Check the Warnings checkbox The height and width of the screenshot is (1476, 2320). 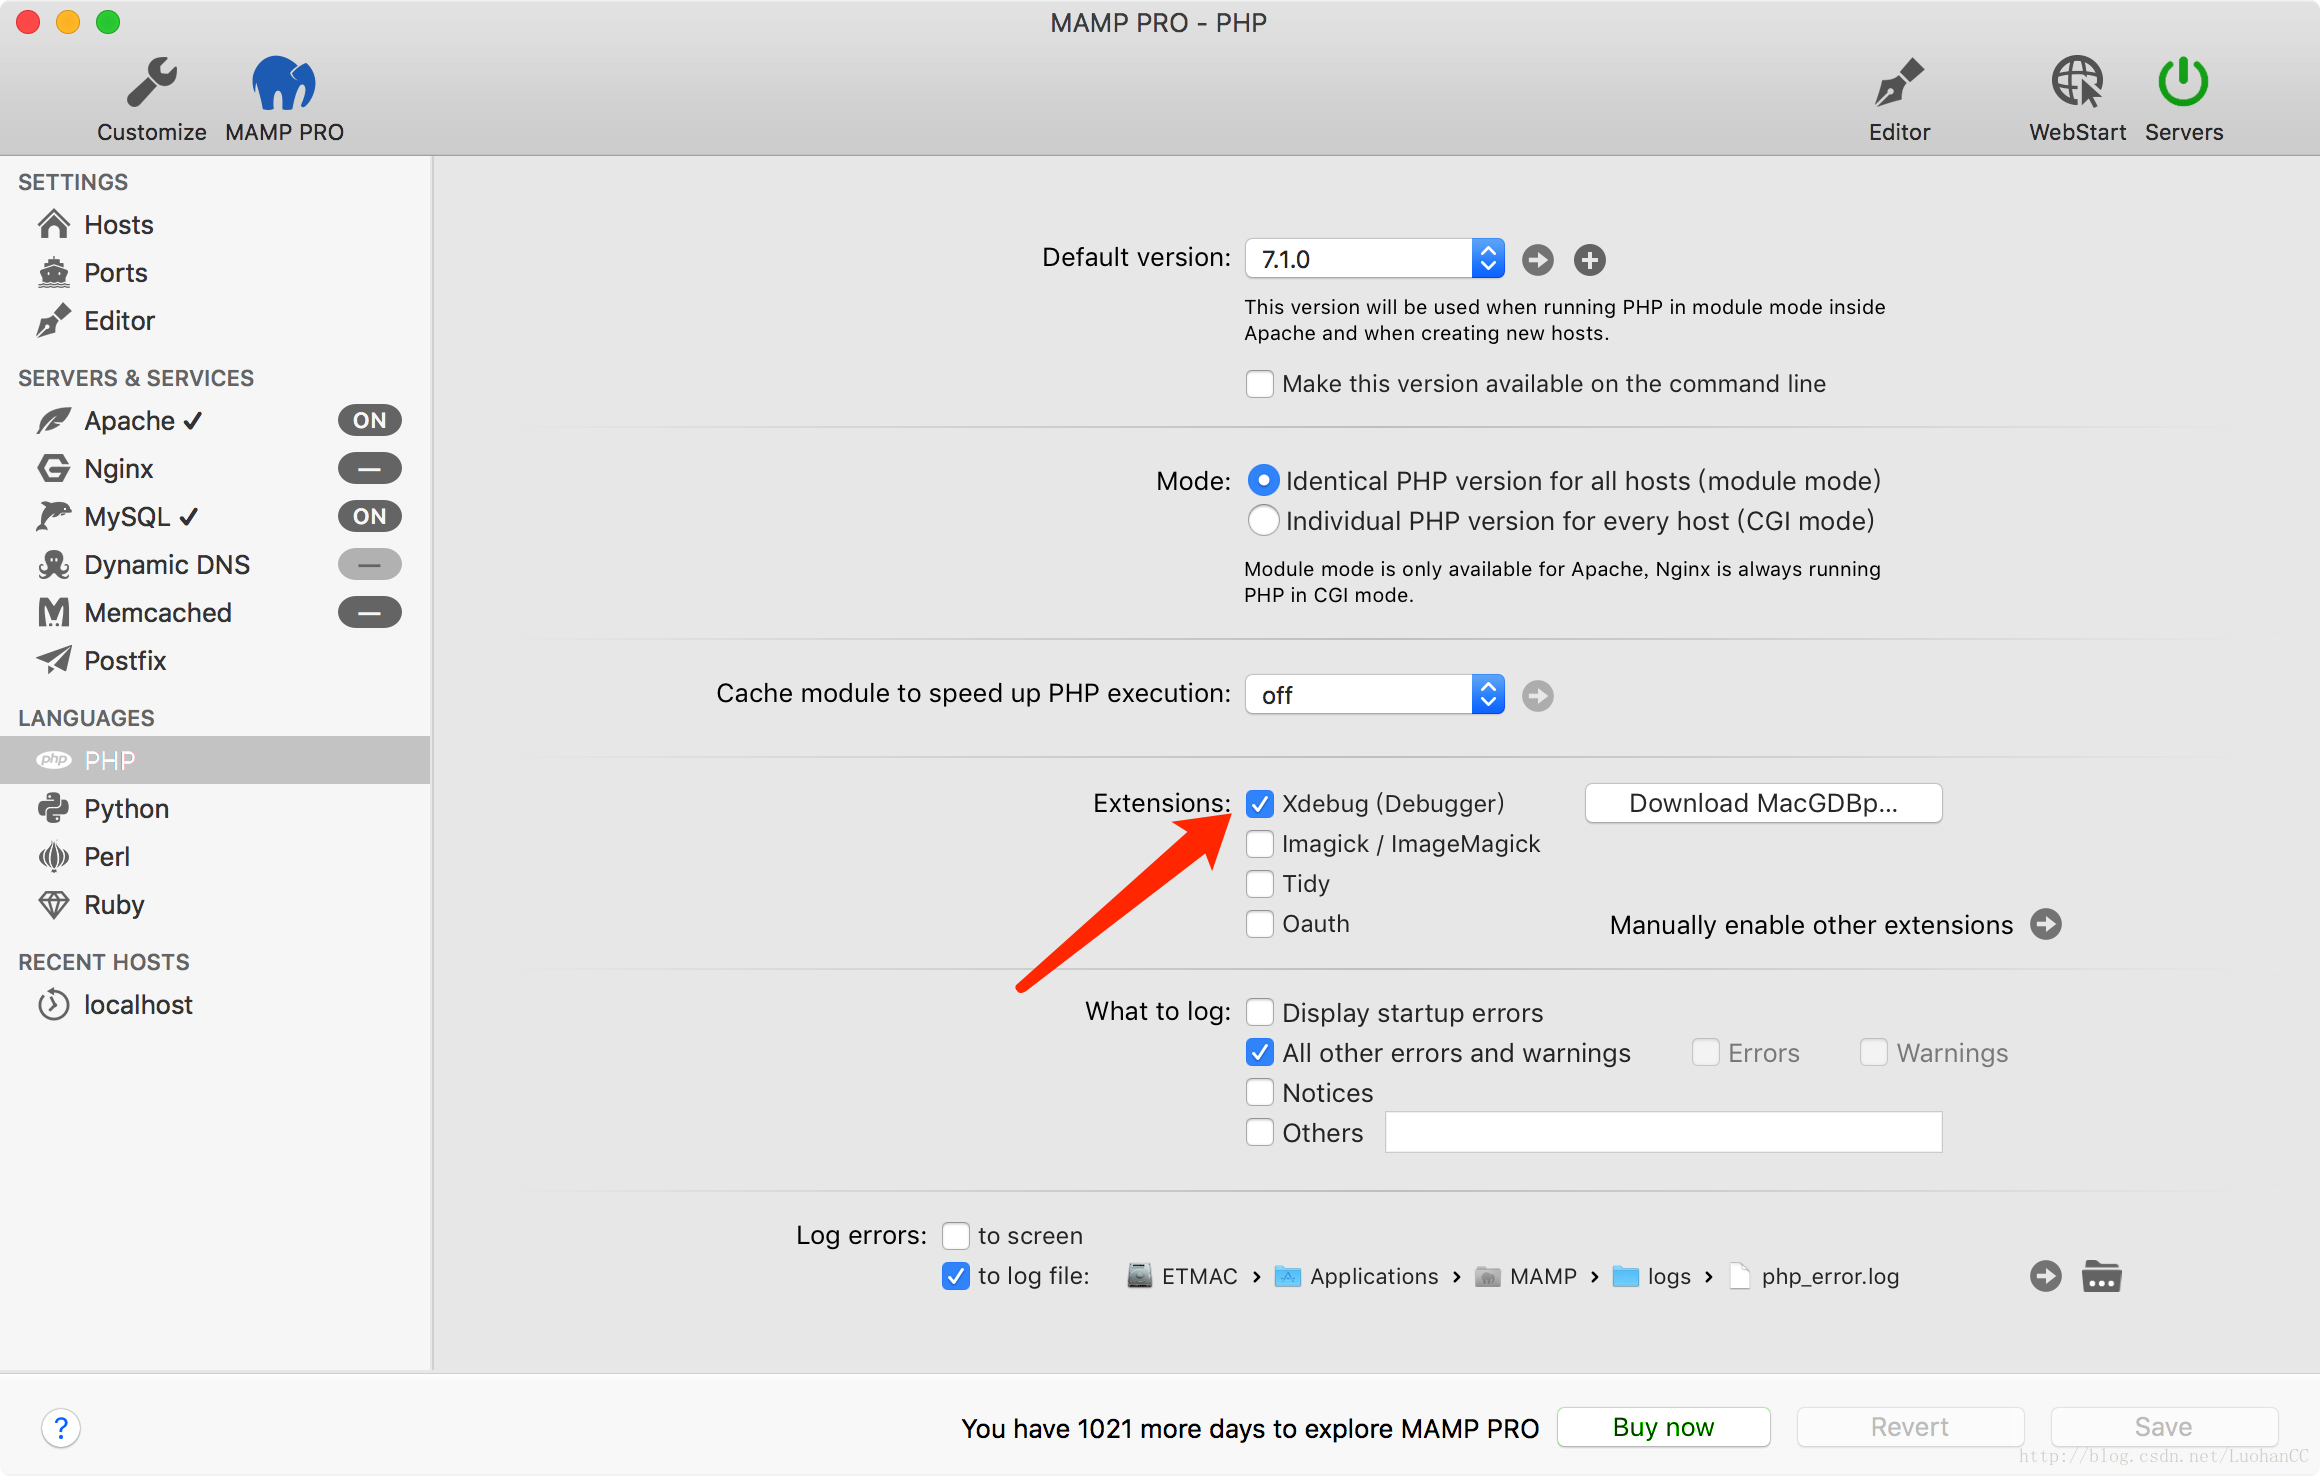1873,1052
